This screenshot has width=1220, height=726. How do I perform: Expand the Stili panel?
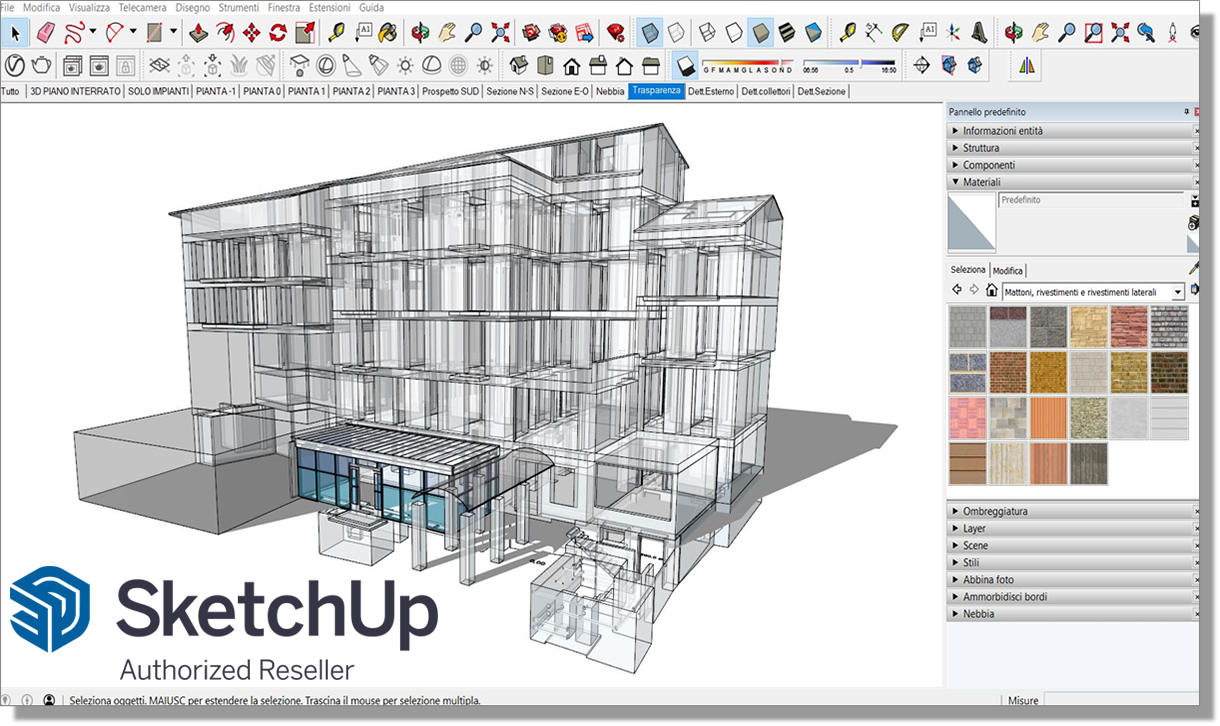click(x=1074, y=562)
